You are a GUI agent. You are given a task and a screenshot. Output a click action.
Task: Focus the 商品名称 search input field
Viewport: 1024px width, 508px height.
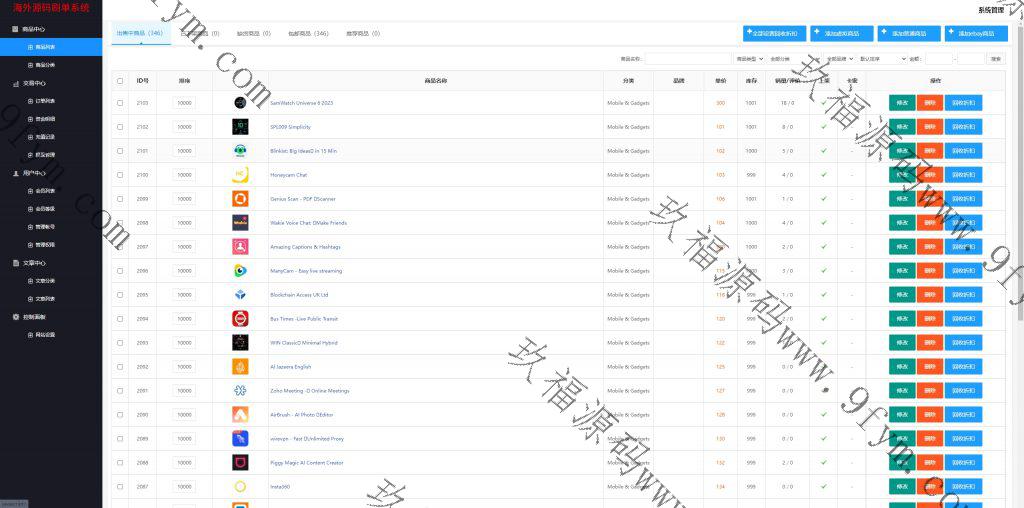687,59
